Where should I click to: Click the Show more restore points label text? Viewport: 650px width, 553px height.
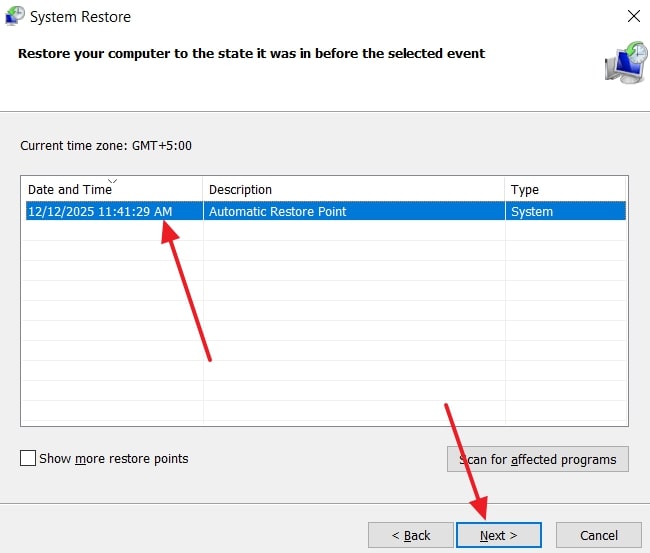click(114, 458)
